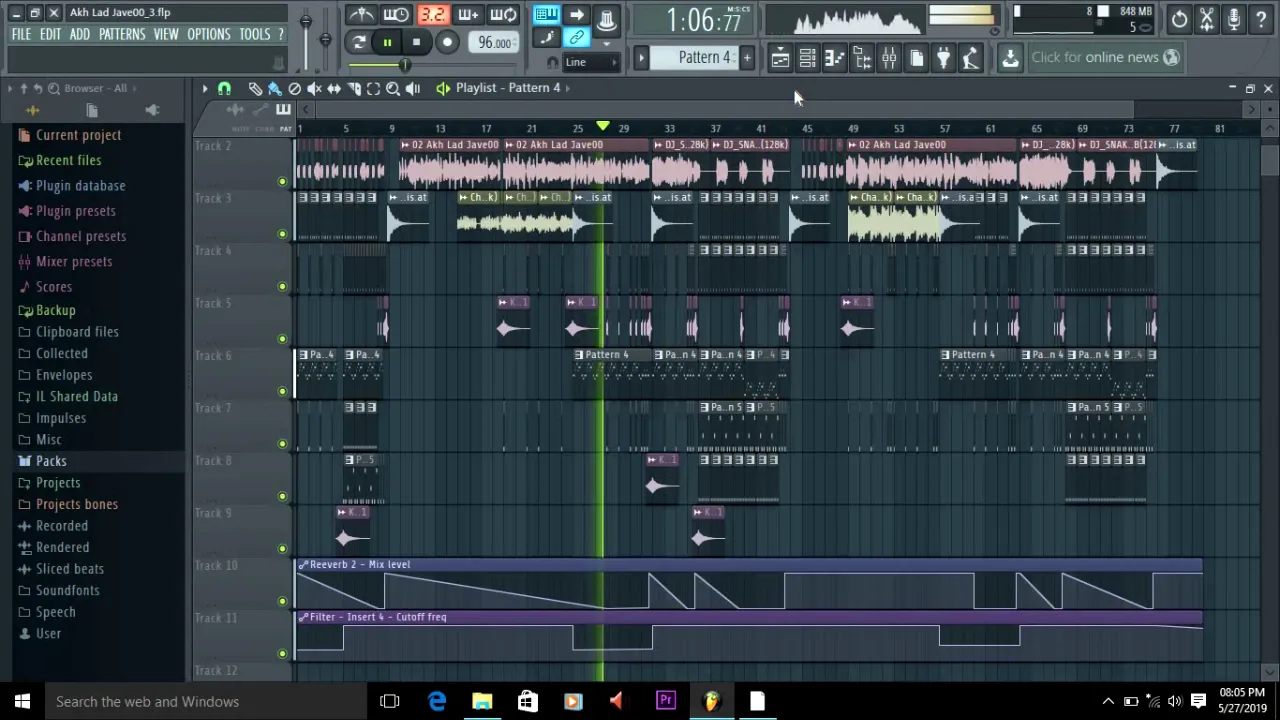Click the online news button
The width and height of the screenshot is (1280, 720).
[x=1105, y=57]
